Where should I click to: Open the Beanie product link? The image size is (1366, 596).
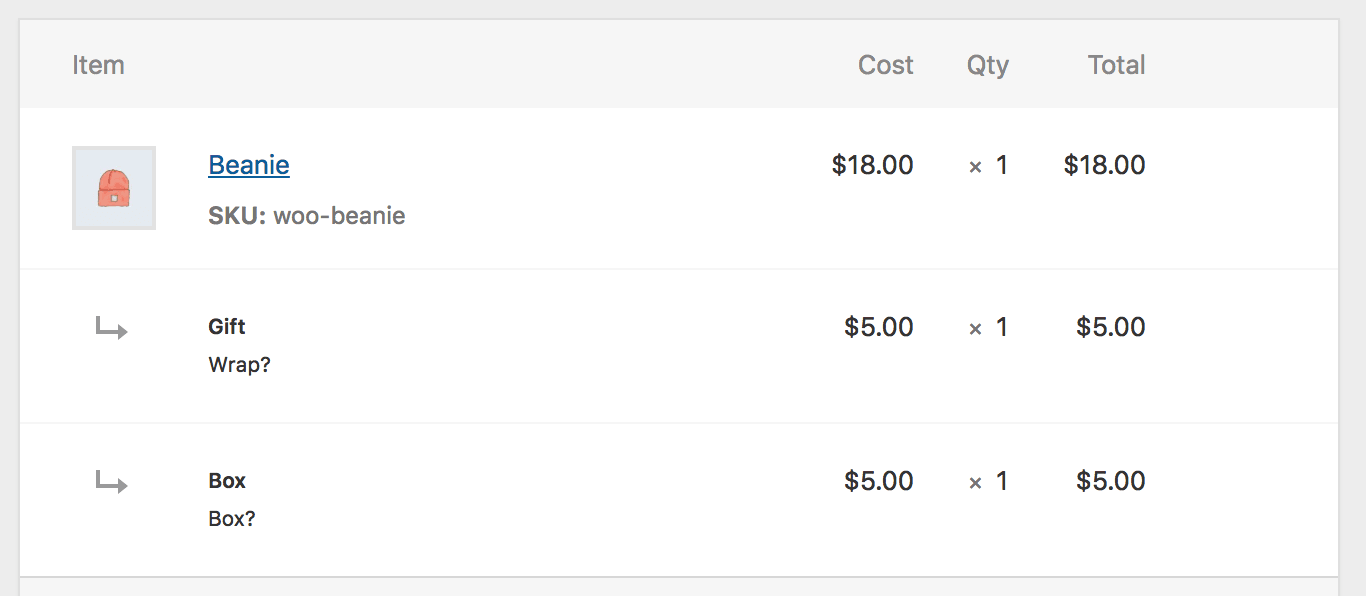click(x=249, y=165)
